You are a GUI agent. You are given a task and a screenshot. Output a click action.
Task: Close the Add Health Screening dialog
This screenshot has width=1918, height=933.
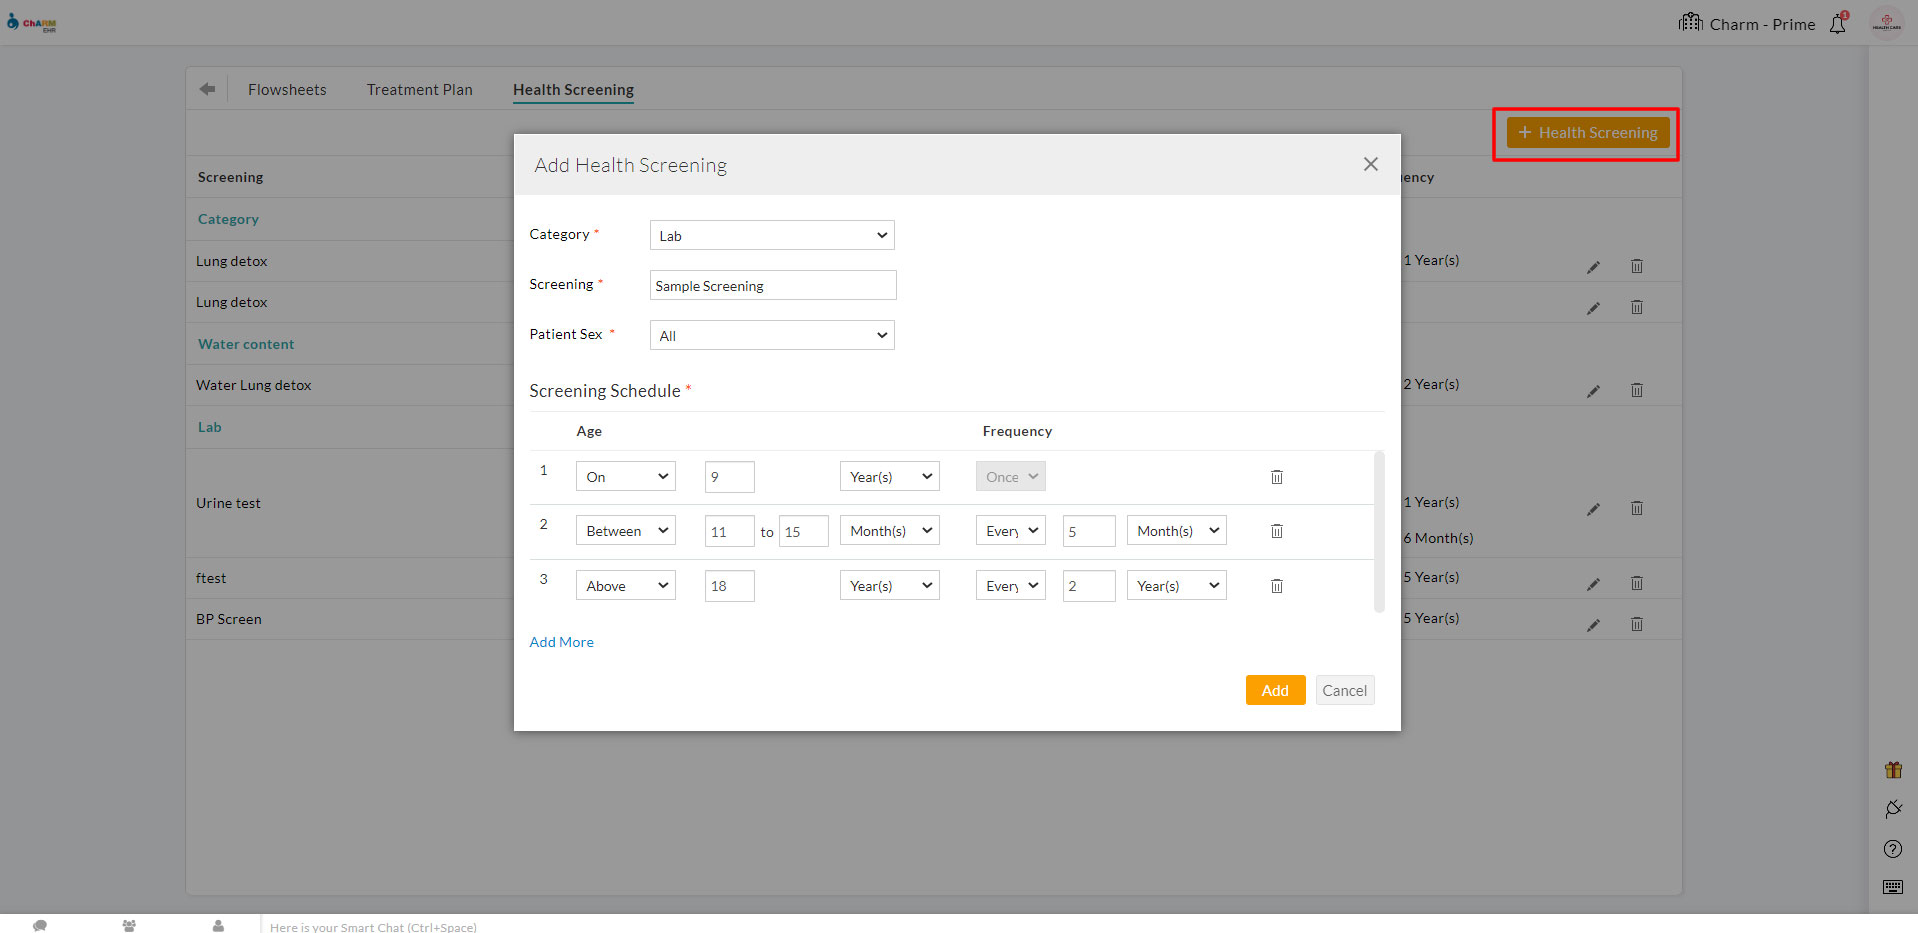click(1370, 164)
